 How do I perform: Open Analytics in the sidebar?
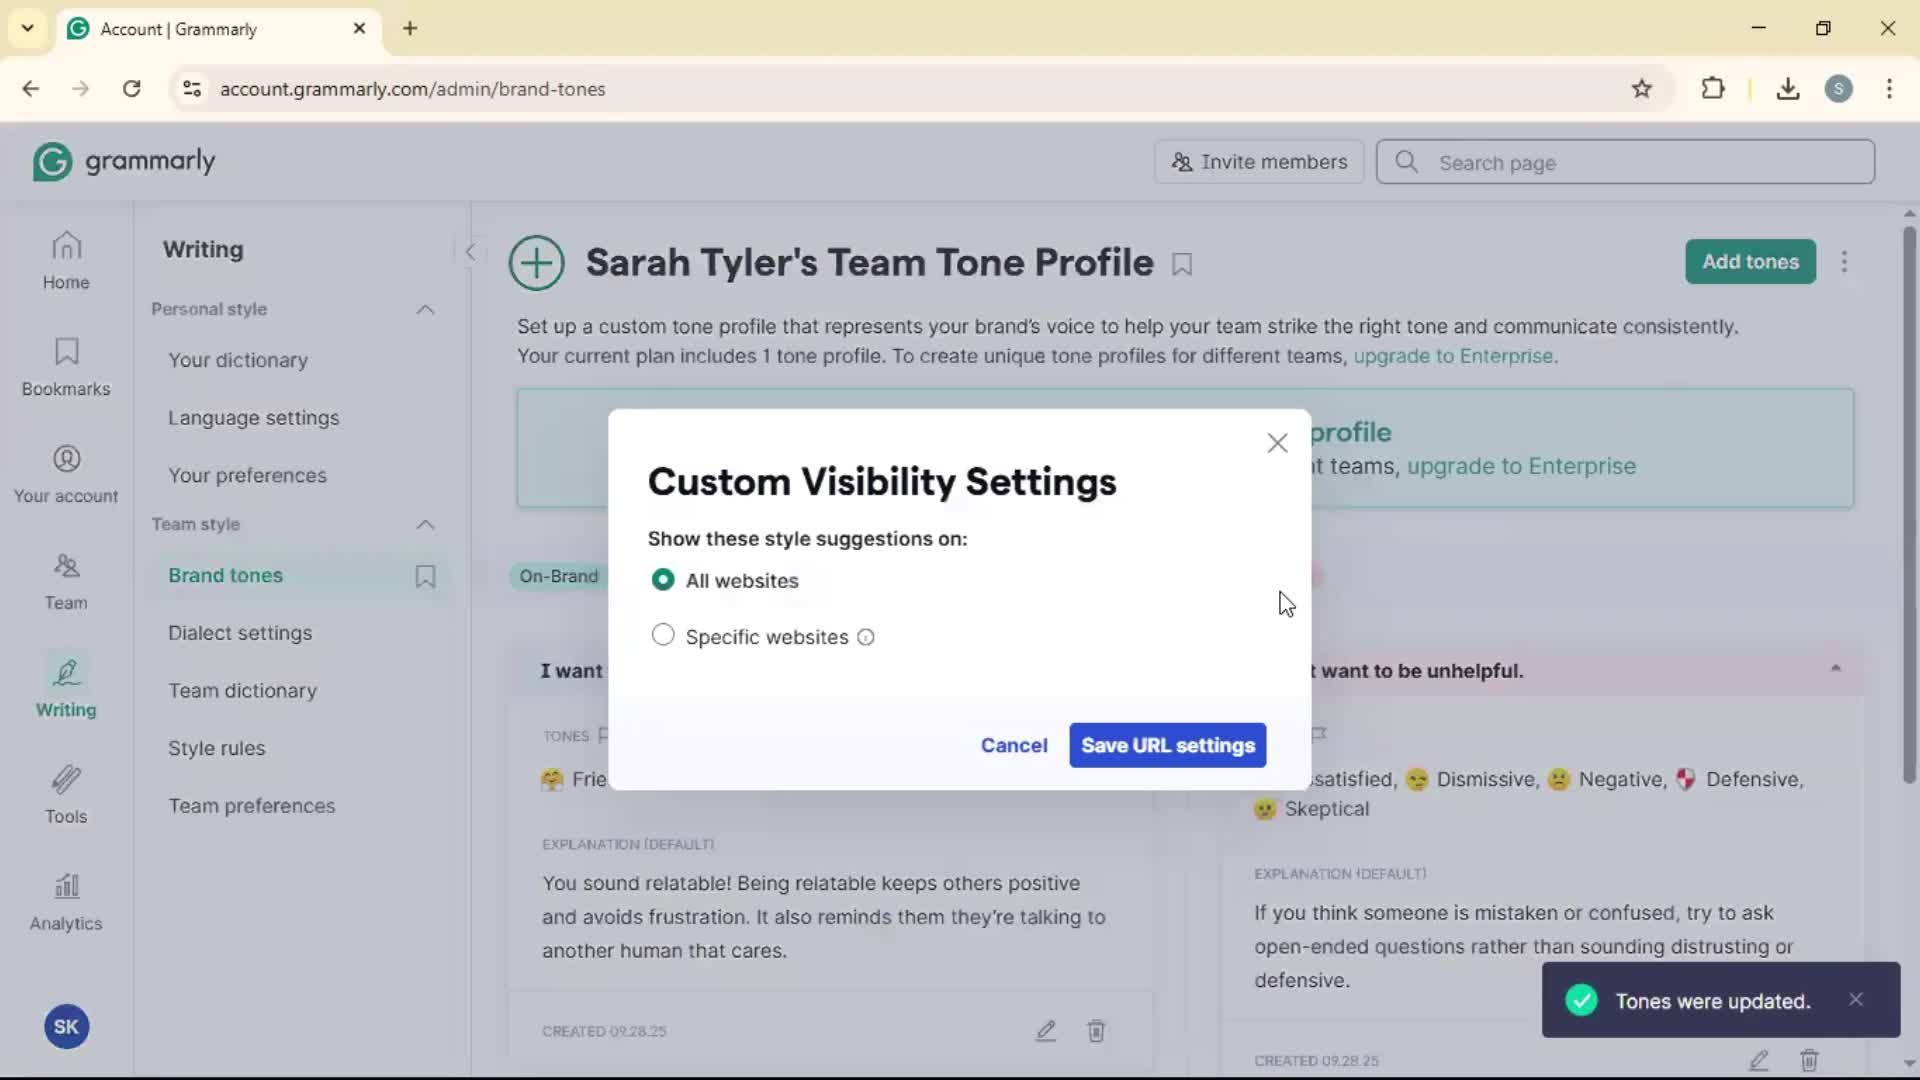tap(66, 902)
